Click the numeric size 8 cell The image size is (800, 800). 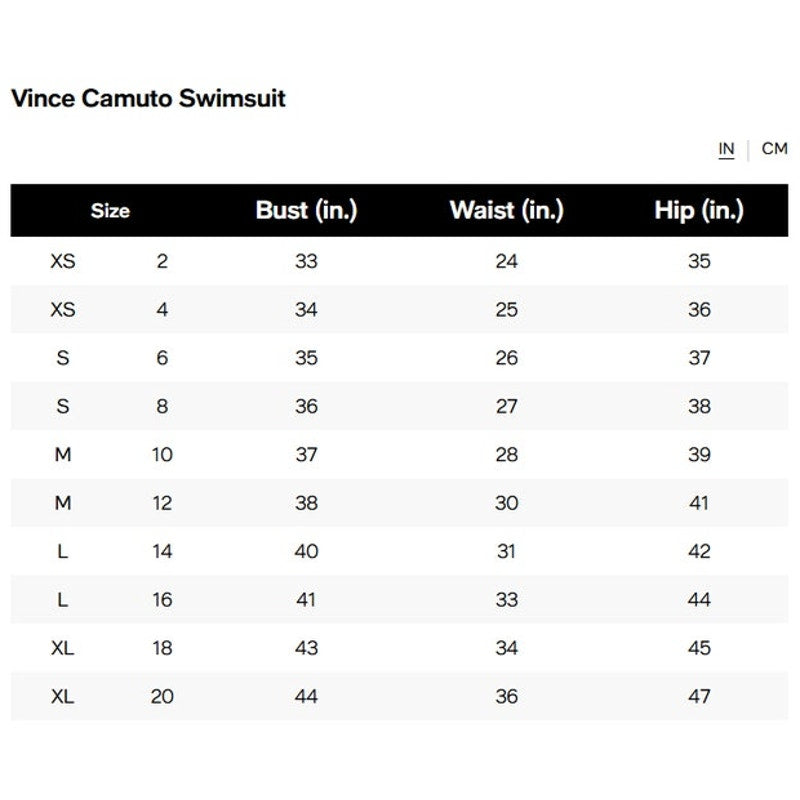[162, 406]
